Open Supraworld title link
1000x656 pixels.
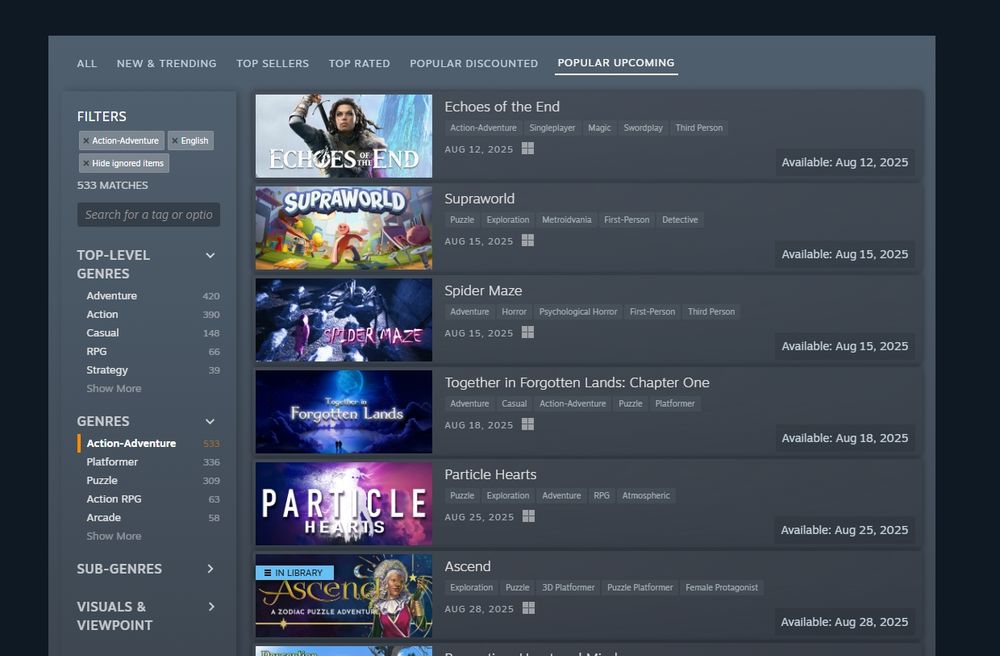(x=480, y=198)
